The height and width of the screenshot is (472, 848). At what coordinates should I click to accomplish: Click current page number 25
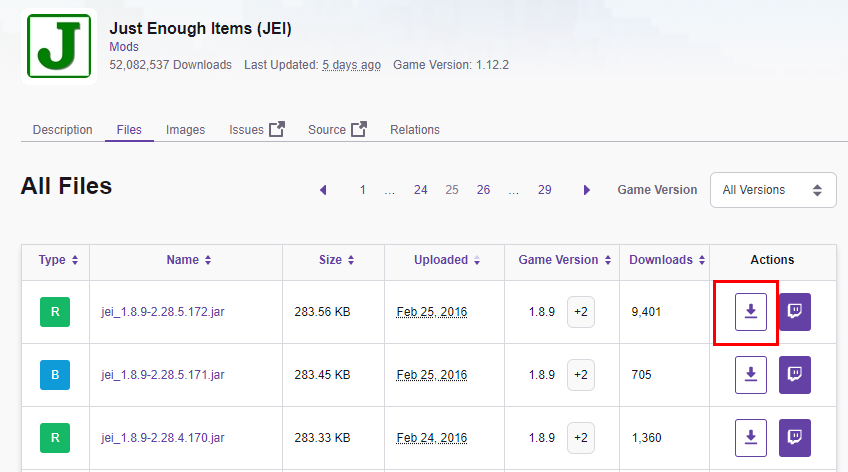click(x=452, y=190)
